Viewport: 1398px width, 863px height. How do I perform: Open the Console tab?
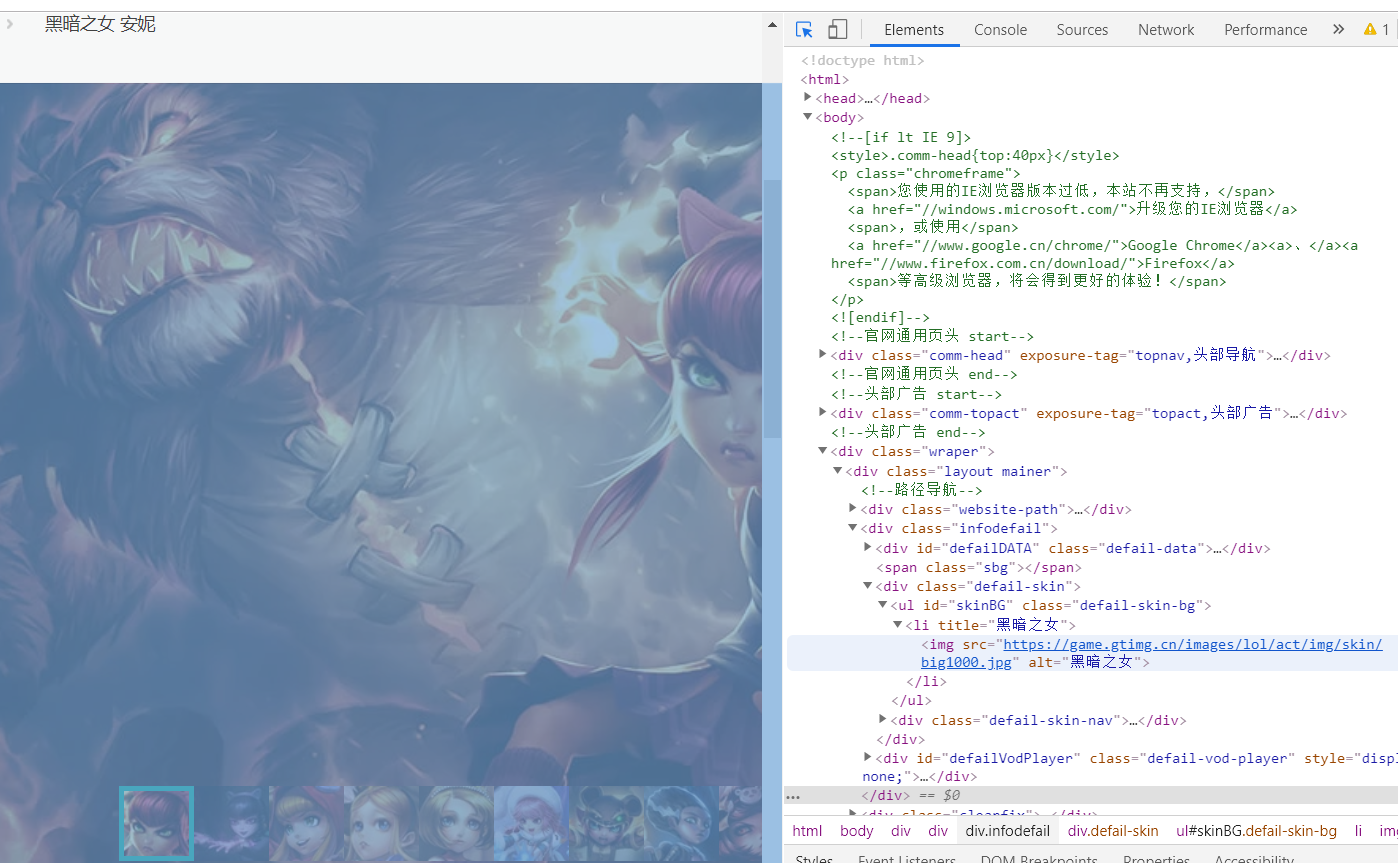coord(1000,30)
